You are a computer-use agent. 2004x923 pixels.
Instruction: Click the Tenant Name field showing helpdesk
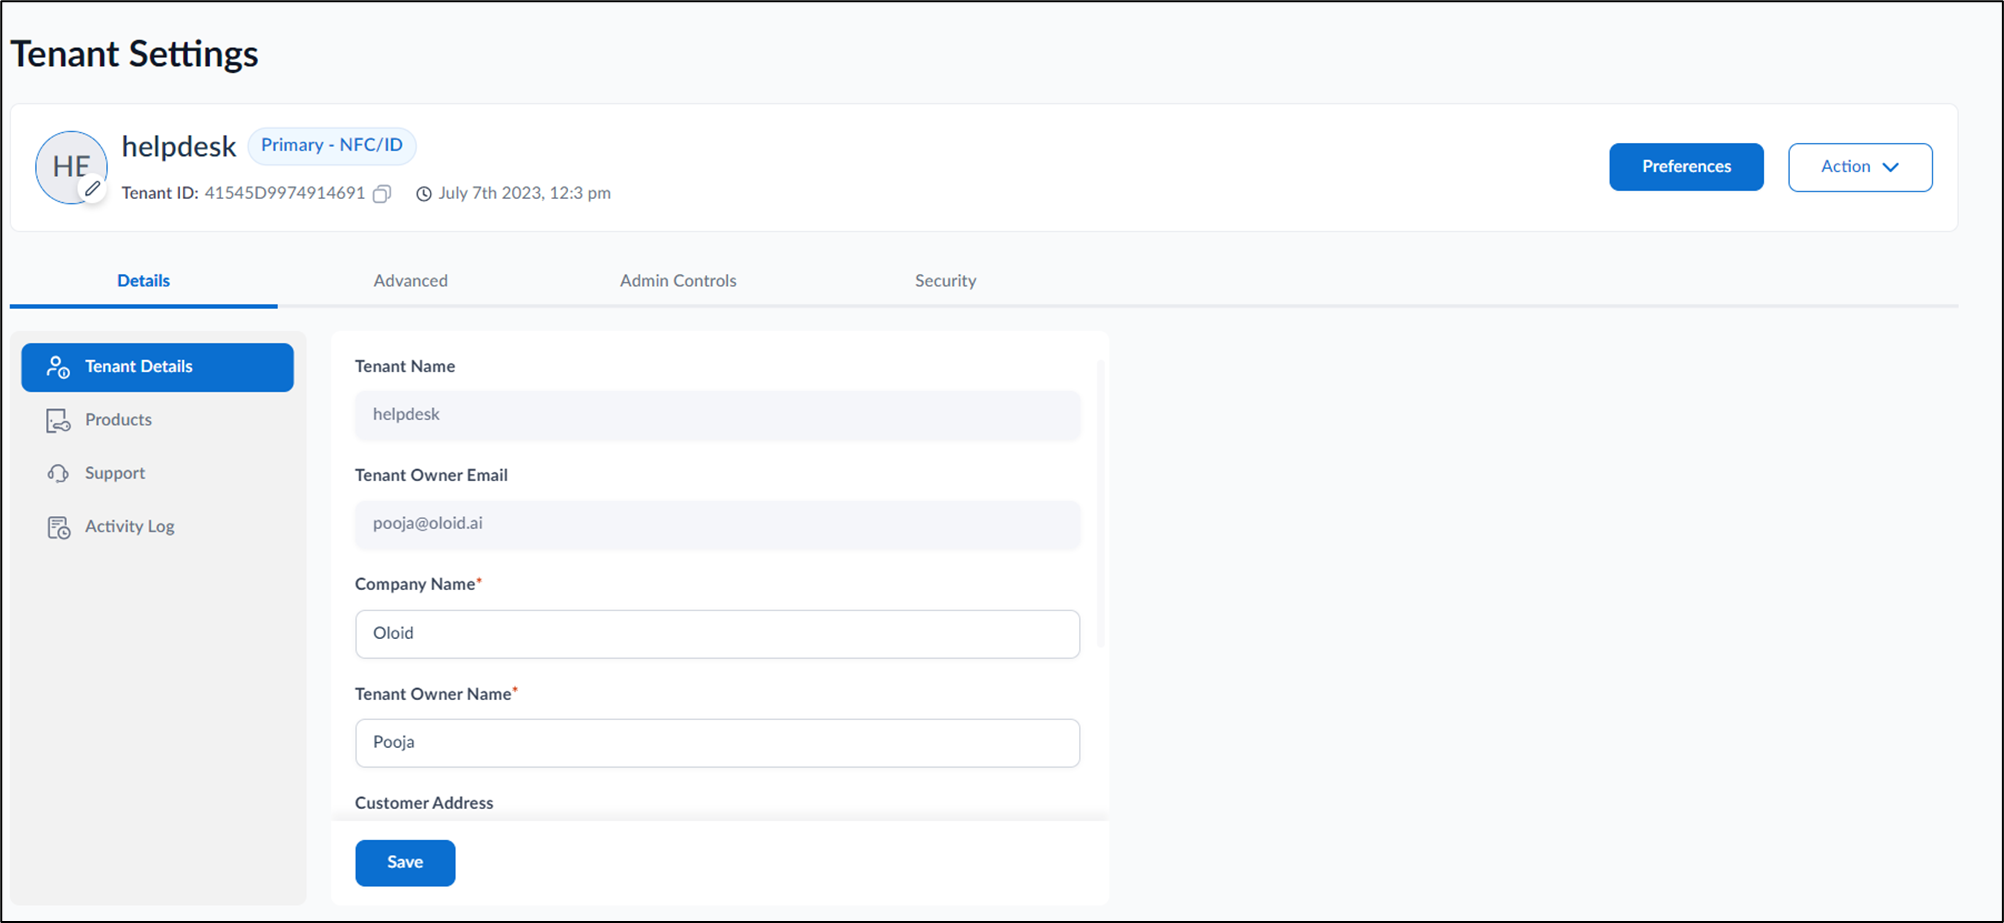click(717, 415)
